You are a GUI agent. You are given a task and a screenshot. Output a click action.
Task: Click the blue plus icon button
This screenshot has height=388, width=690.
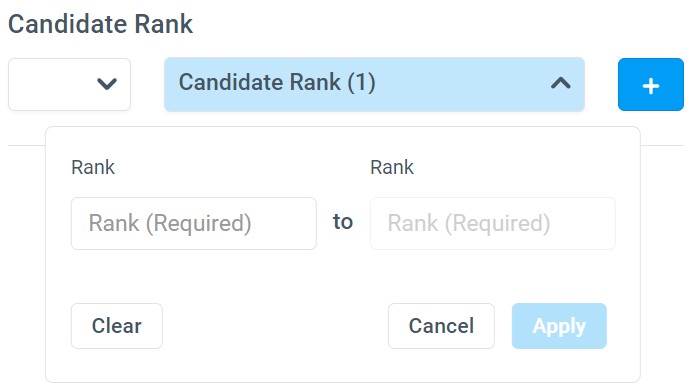tap(650, 84)
